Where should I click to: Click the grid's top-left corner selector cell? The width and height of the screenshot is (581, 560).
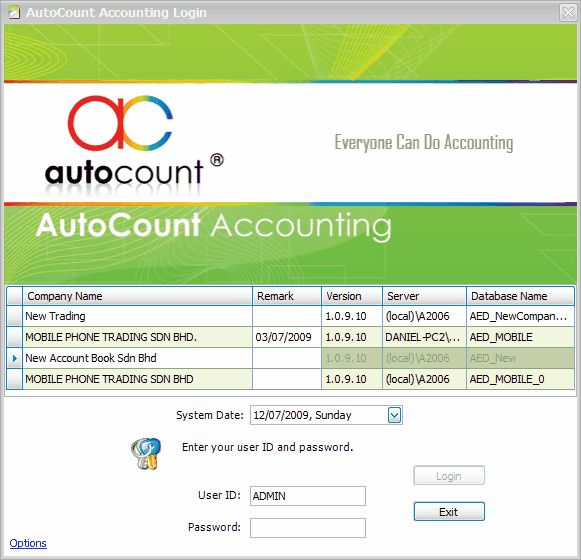[x=14, y=296]
